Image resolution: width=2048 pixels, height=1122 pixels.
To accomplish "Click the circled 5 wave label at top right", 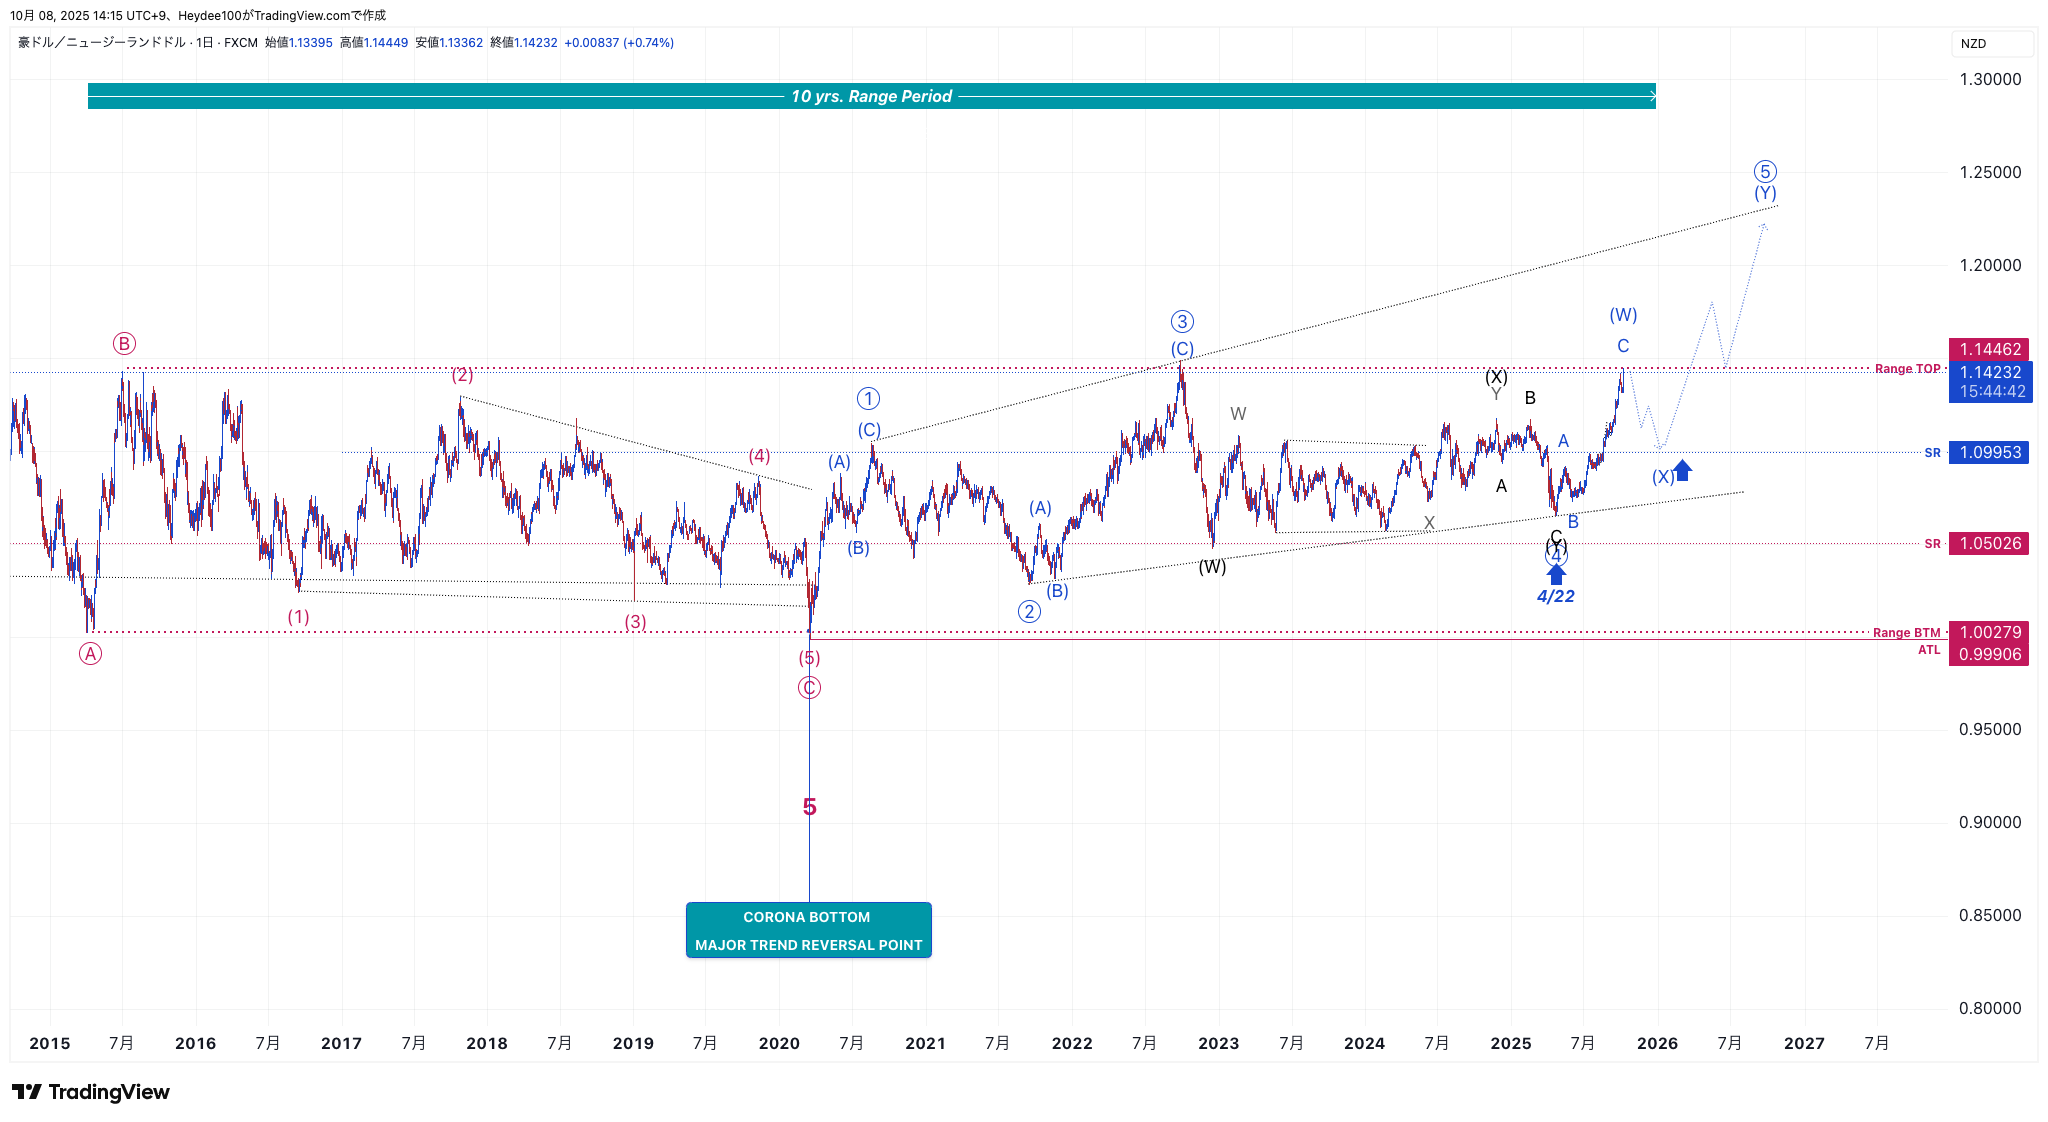I will pyautogui.click(x=1765, y=171).
